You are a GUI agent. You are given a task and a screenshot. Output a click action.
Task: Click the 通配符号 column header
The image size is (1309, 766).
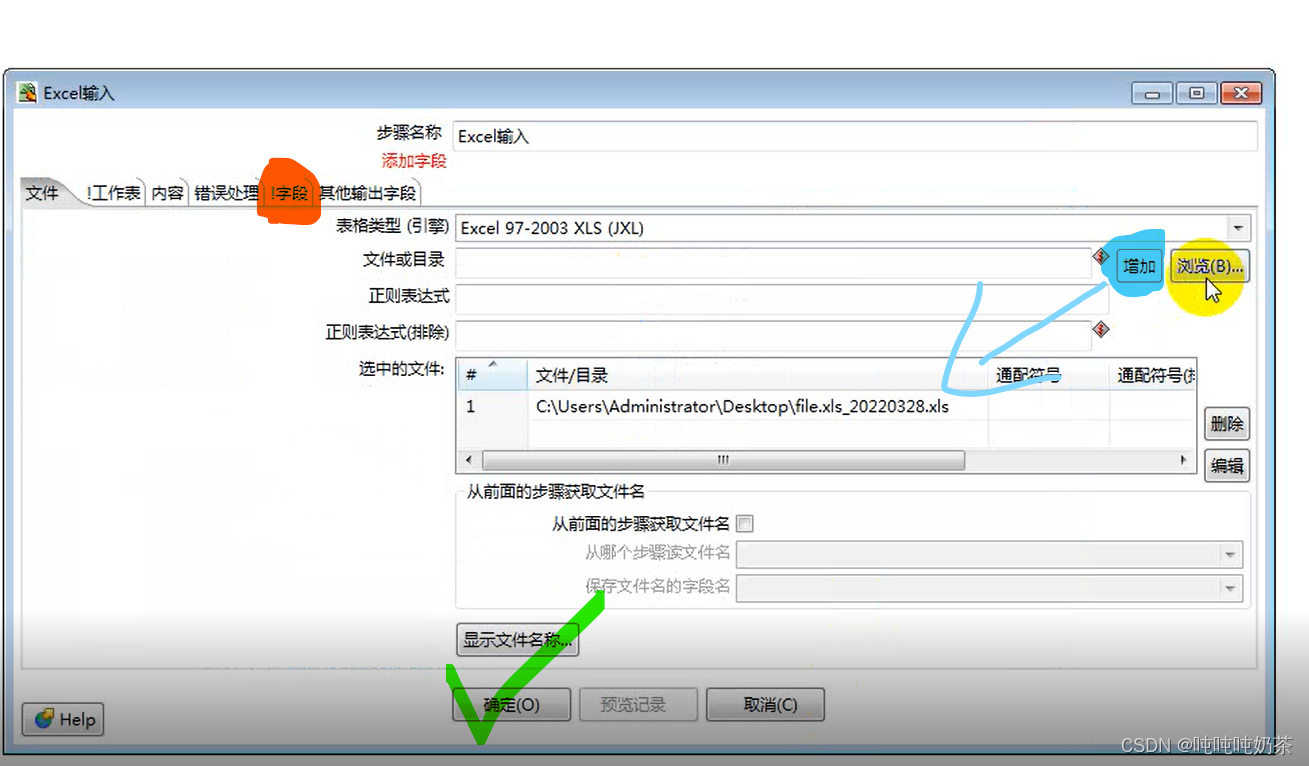pyautogui.click(x=1048, y=376)
